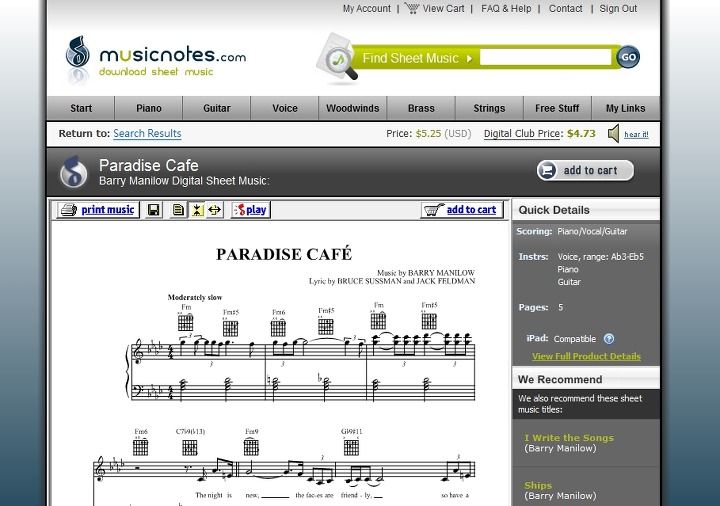The height and width of the screenshot is (506, 720).
Task: Click the $5.25 price value
Action: 428,134
